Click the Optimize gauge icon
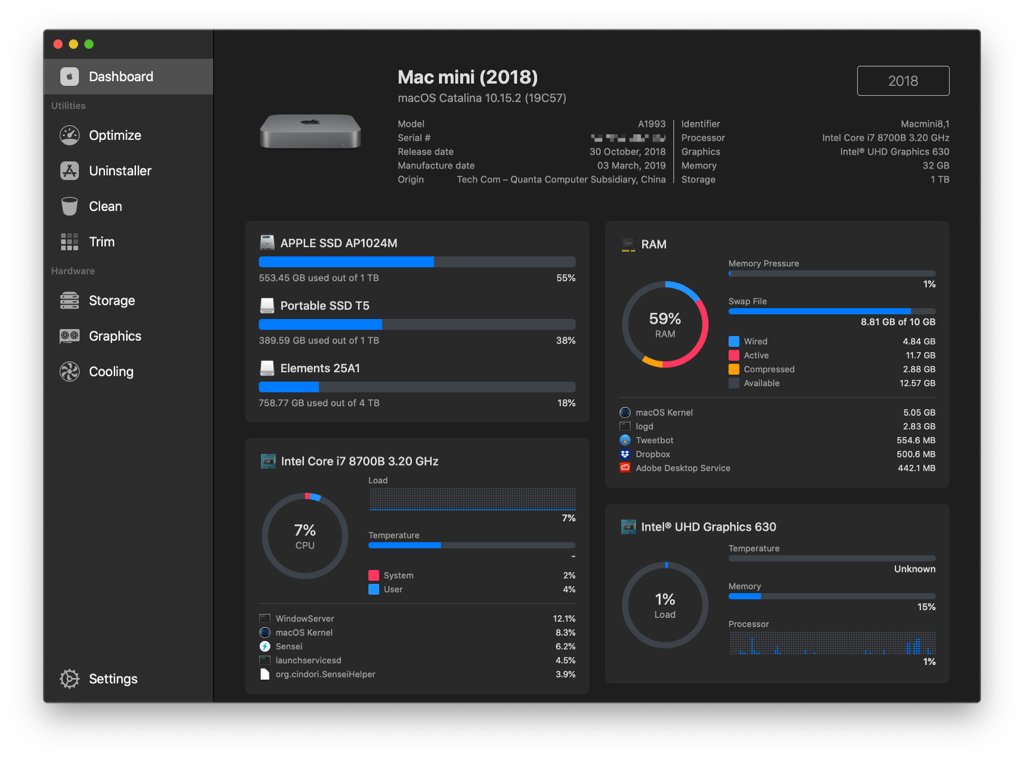Viewport: 1024px width, 760px height. [x=69, y=135]
